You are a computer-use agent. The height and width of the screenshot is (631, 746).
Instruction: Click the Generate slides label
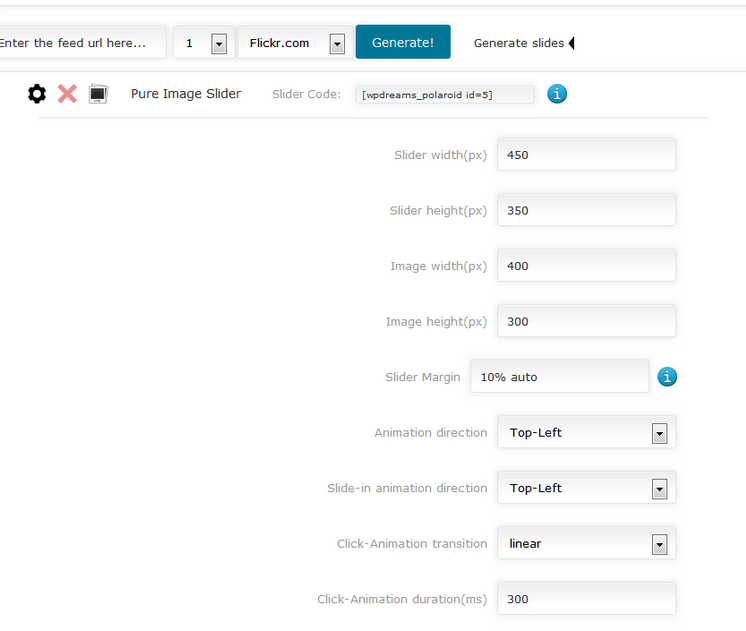[519, 43]
